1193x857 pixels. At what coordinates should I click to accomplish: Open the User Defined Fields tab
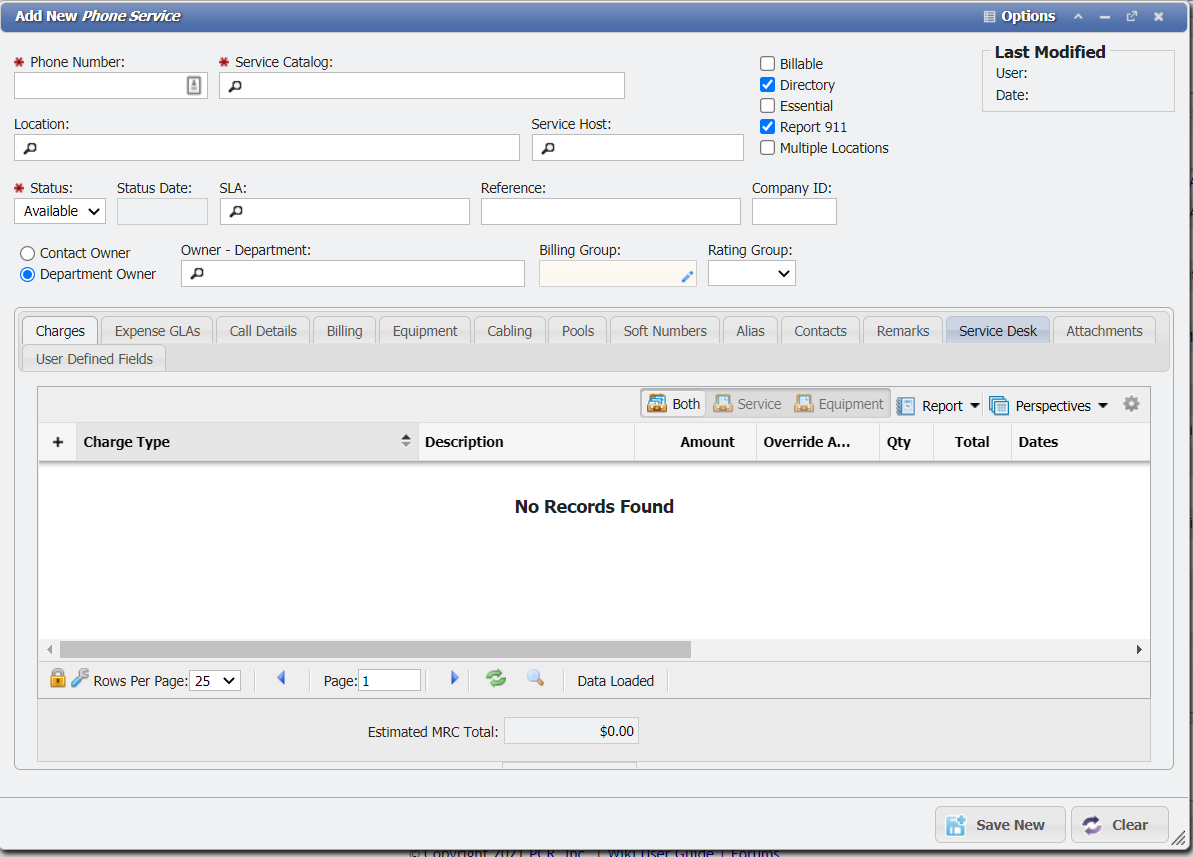coord(92,357)
